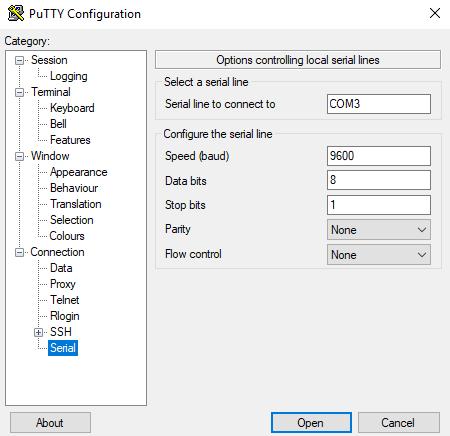Expand the SSH subcategory
The image size is (450, 436).
pos(39,332)
